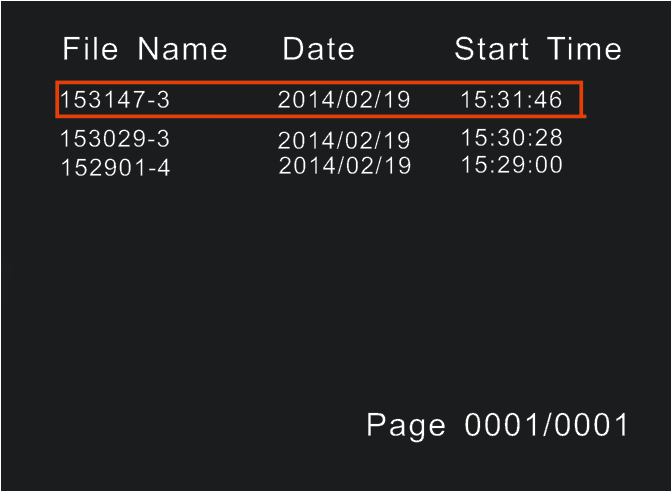This screenshot has width=671, height=491.
Task: Click the word Start in the header
Action: point(492,49)
